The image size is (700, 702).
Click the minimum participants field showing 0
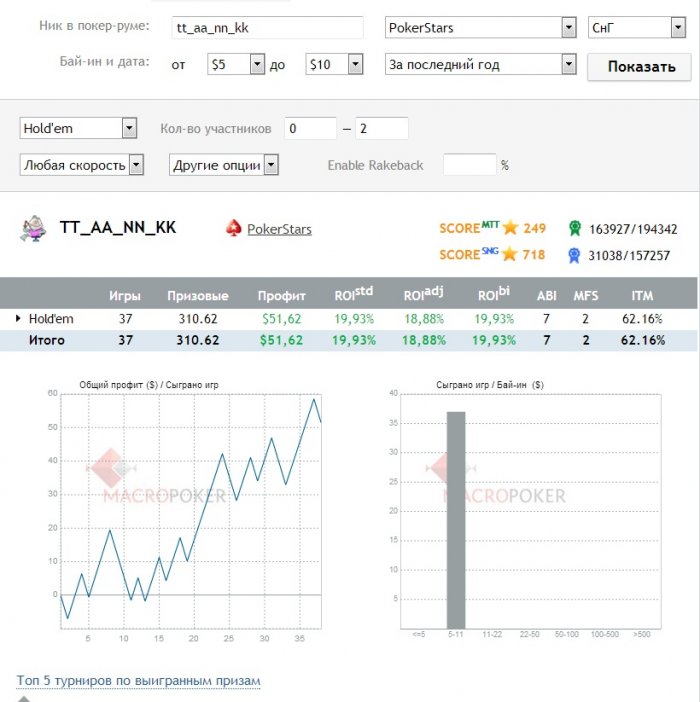pos(310,128)
